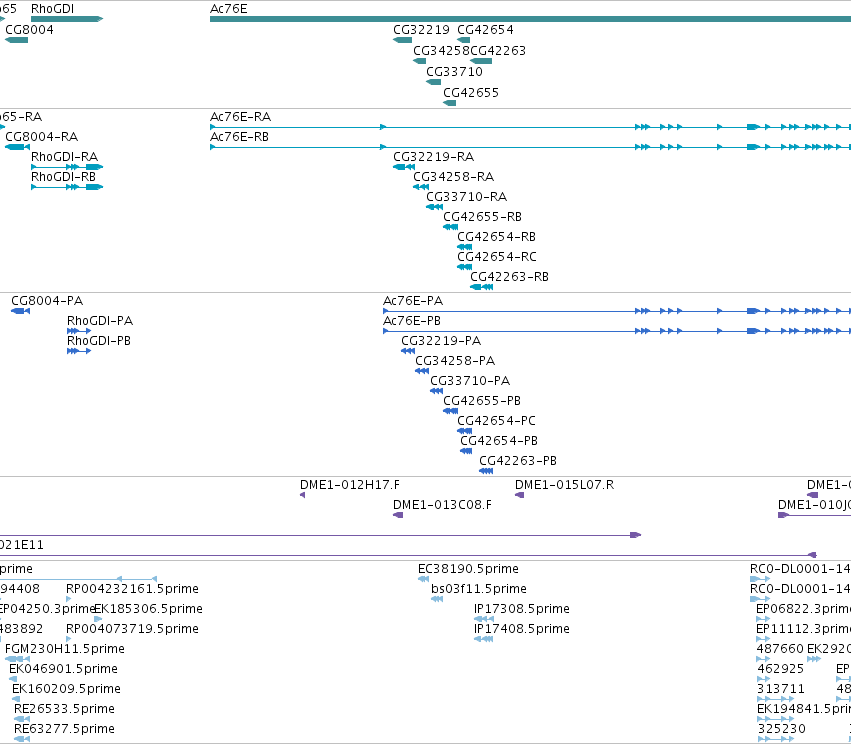The width and height of the screenshot is (851, 744).
Task: Click the CG42263 gene arrow glyph
Action: (481, 61)
